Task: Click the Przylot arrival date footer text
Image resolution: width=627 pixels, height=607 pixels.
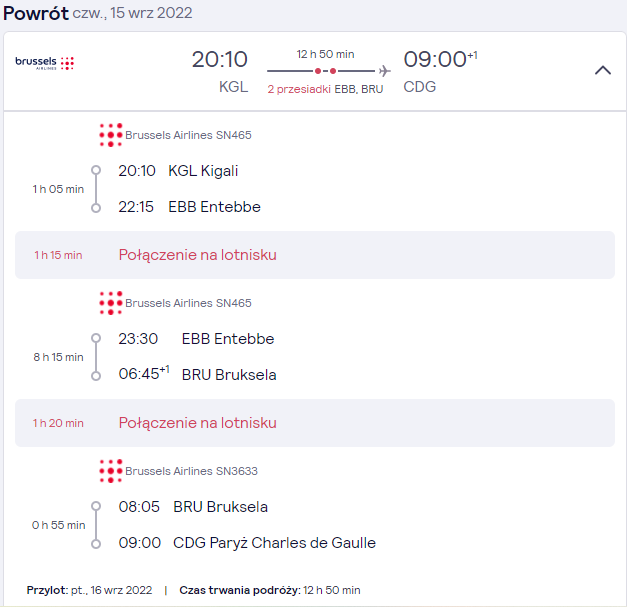Action: click(89, 590)
